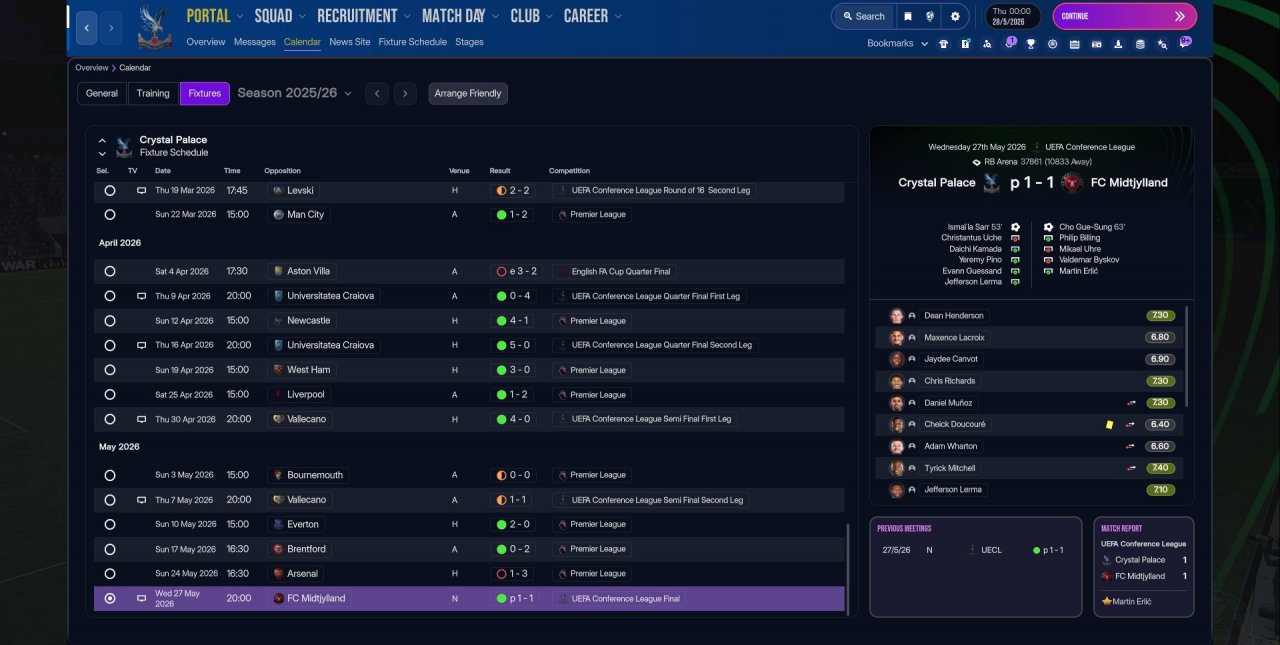Click the star magnifier scouting bookmark icon

coord(1162,44)
